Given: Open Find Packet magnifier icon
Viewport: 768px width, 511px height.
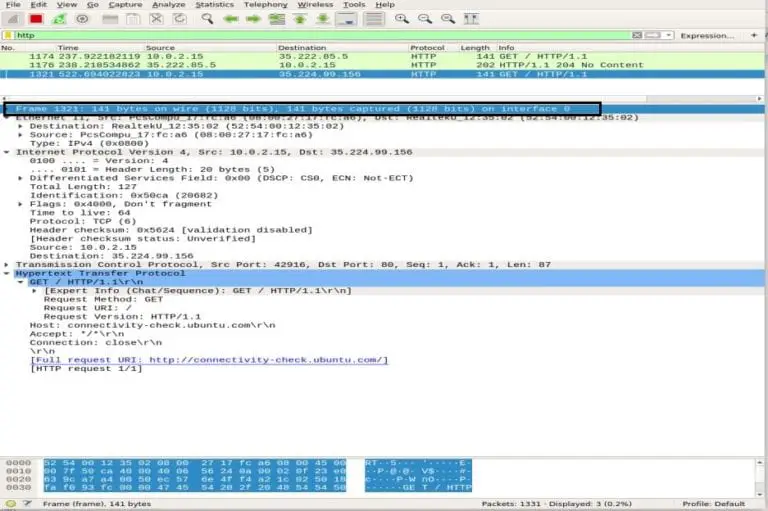Looking at the screenshot, I should [x=208, y=19].
